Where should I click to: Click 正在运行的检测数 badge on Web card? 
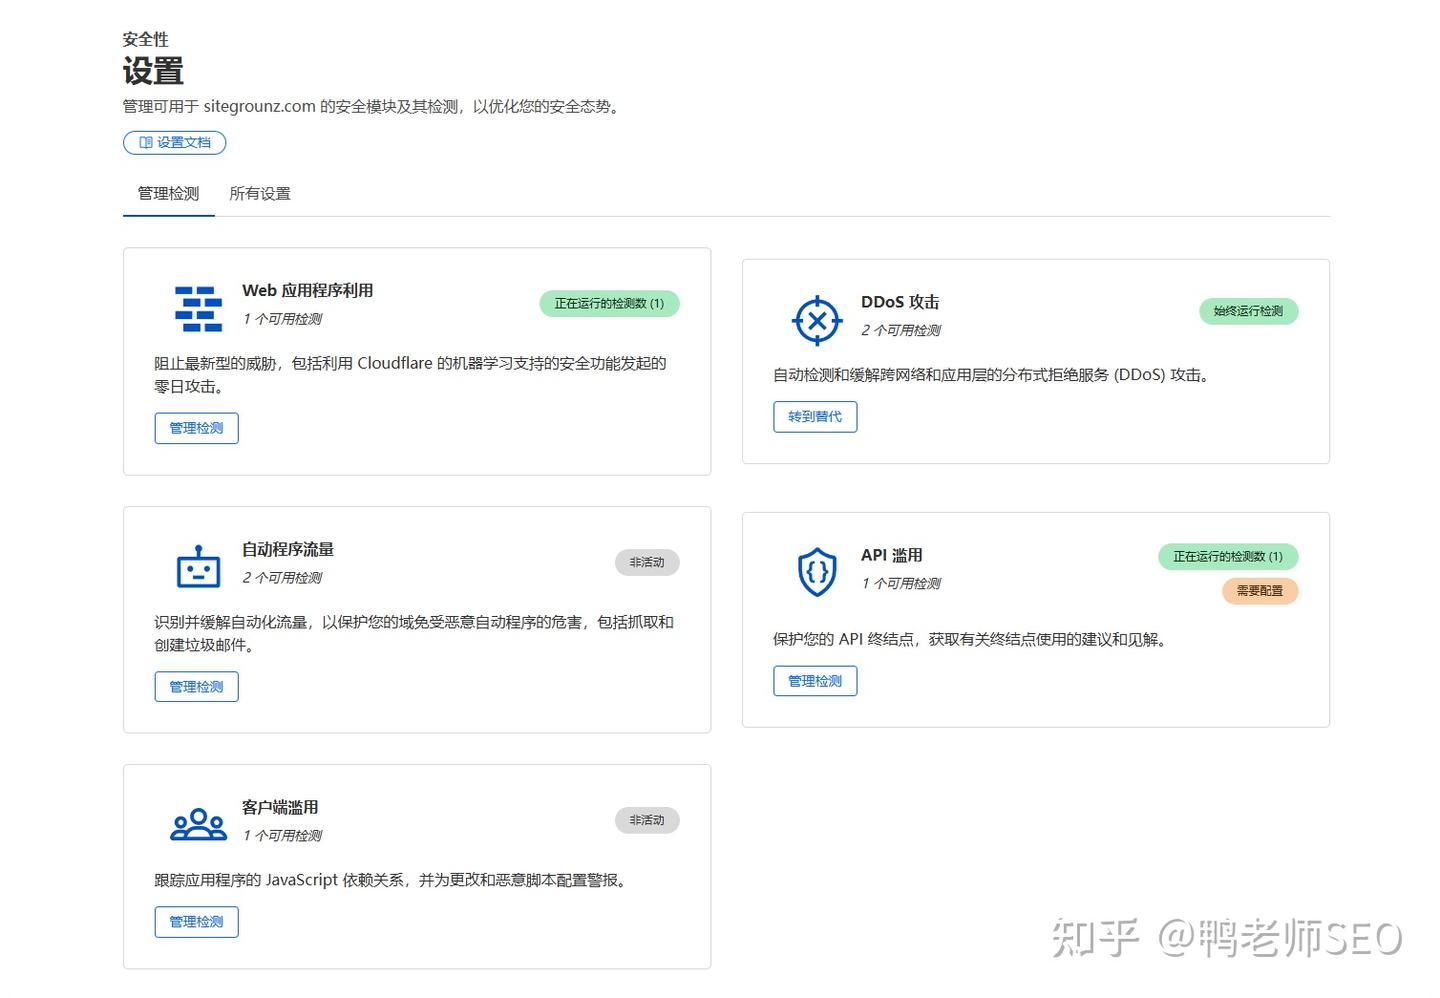coord(609,304)
